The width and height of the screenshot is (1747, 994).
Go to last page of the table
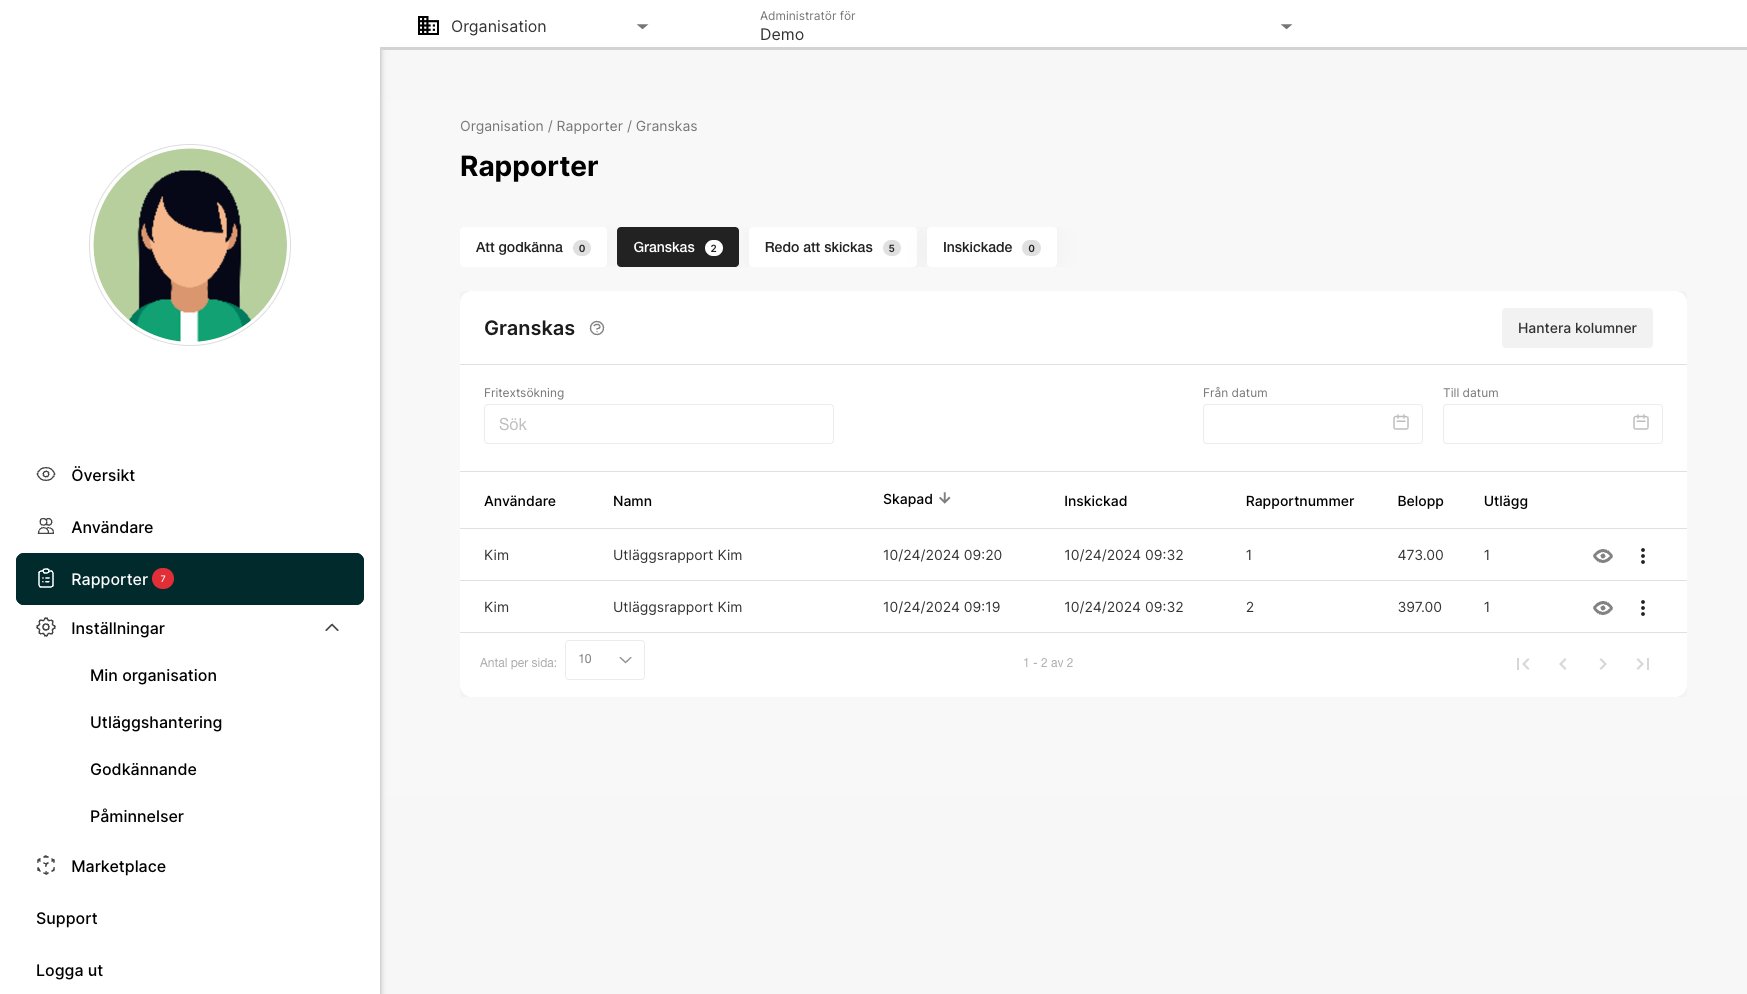click(1643, 664)
